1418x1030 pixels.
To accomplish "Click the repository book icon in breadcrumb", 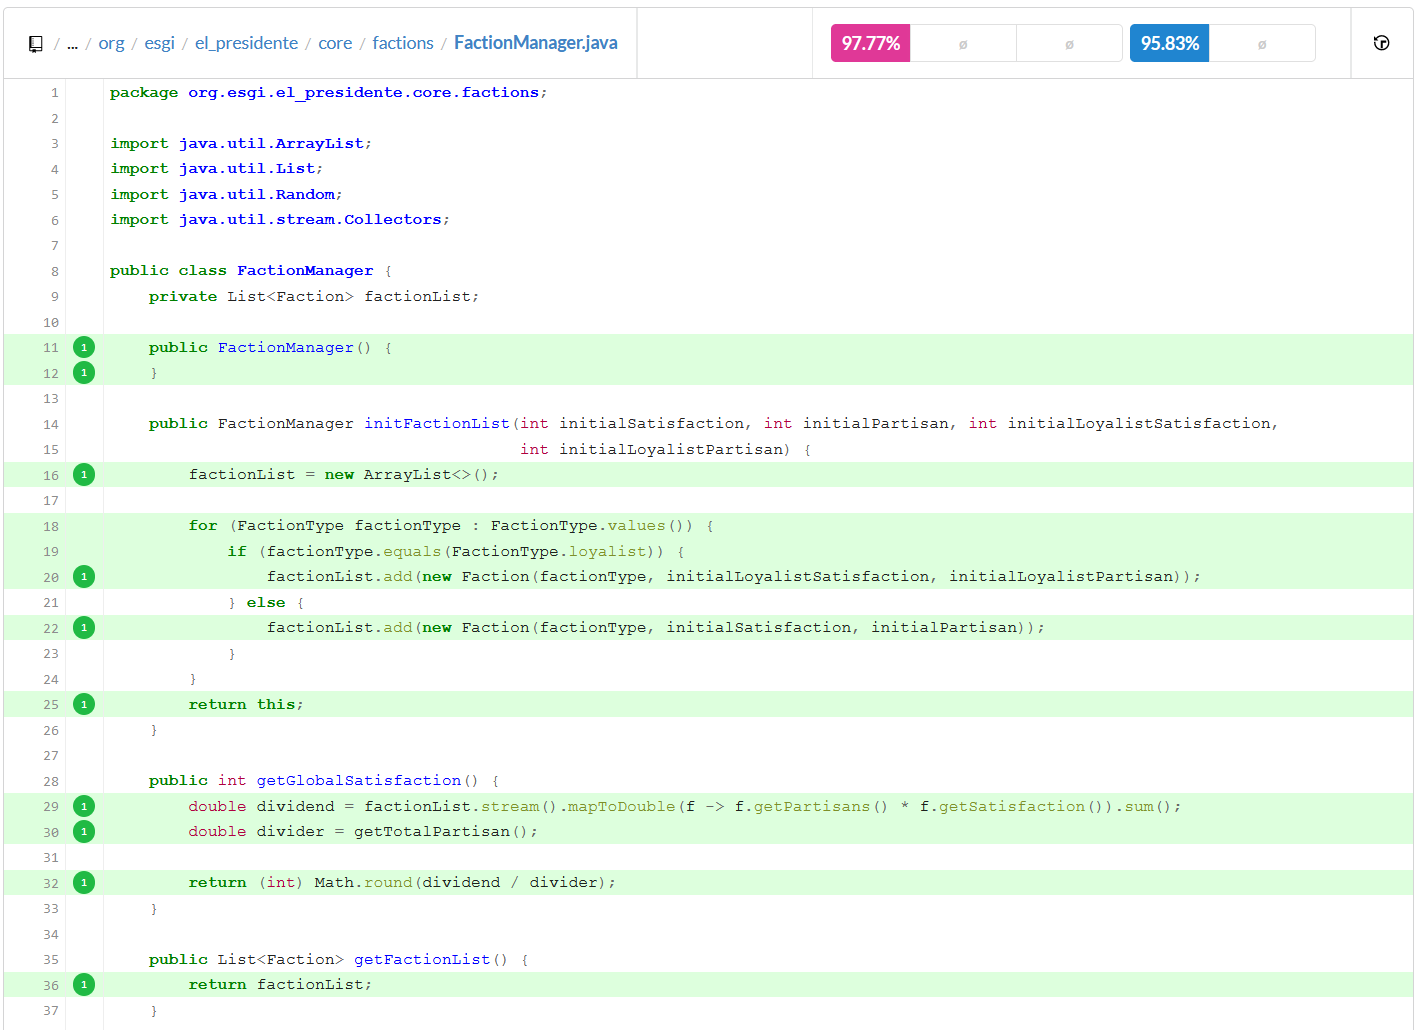I will 36,44.
